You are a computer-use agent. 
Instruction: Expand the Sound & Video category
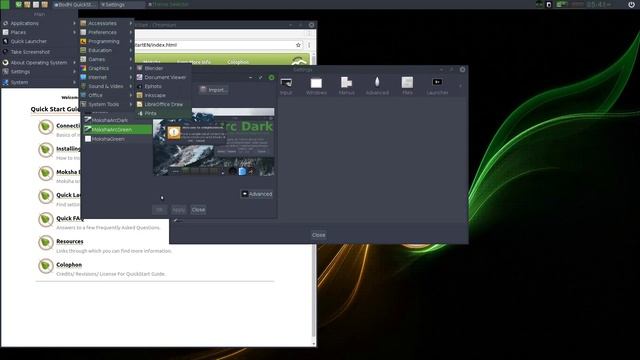[x=106, y=86]
